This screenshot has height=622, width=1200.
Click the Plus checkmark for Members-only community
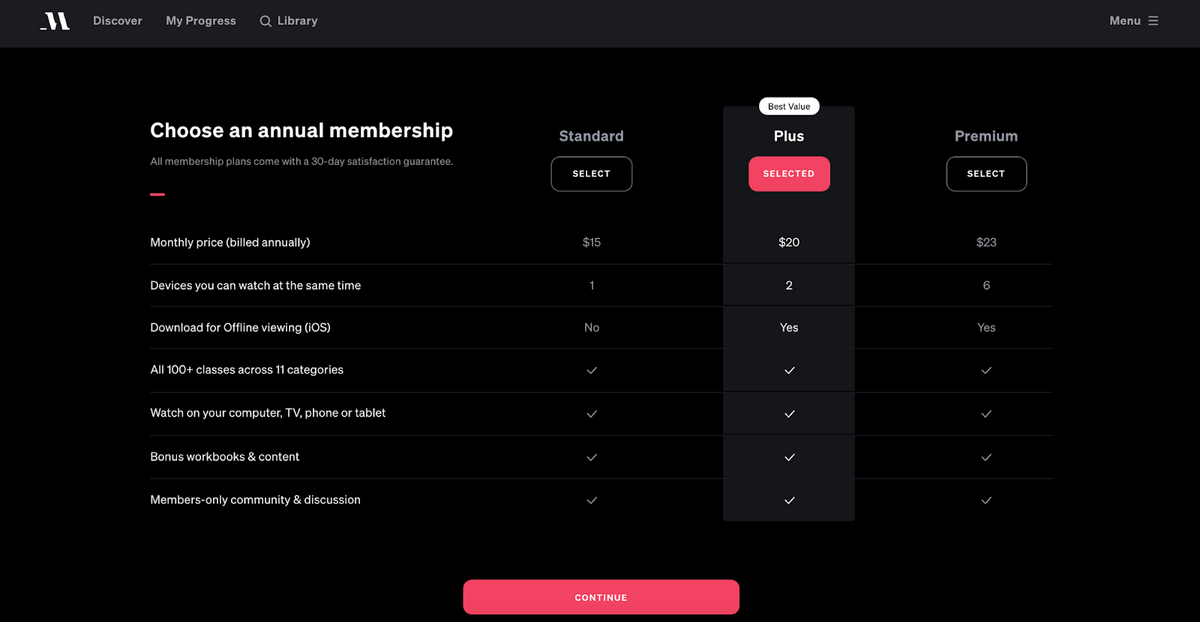789,500
